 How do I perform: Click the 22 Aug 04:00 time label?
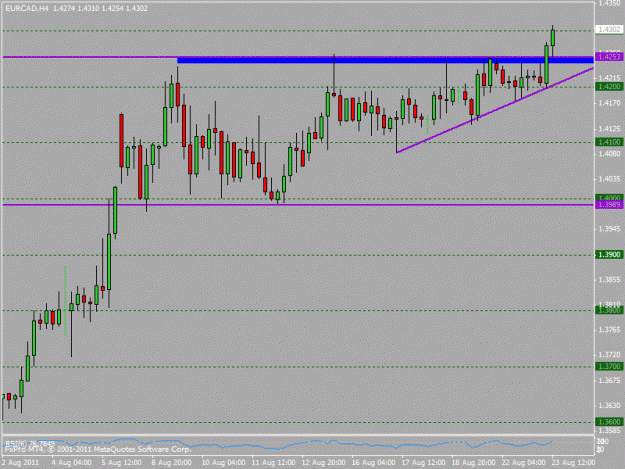[x=523, y=462]
